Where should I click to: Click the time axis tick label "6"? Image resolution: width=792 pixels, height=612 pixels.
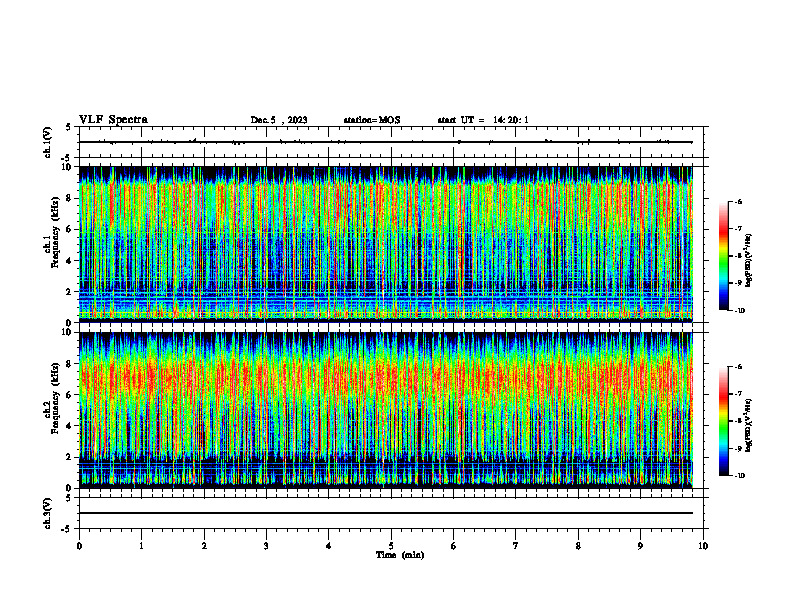click(454, 546)
